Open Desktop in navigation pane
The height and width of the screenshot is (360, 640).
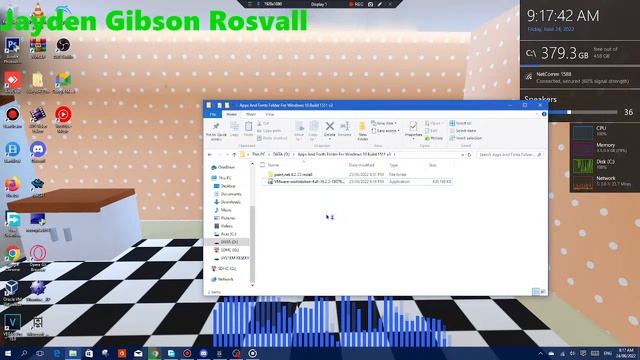tap(224, 186)
